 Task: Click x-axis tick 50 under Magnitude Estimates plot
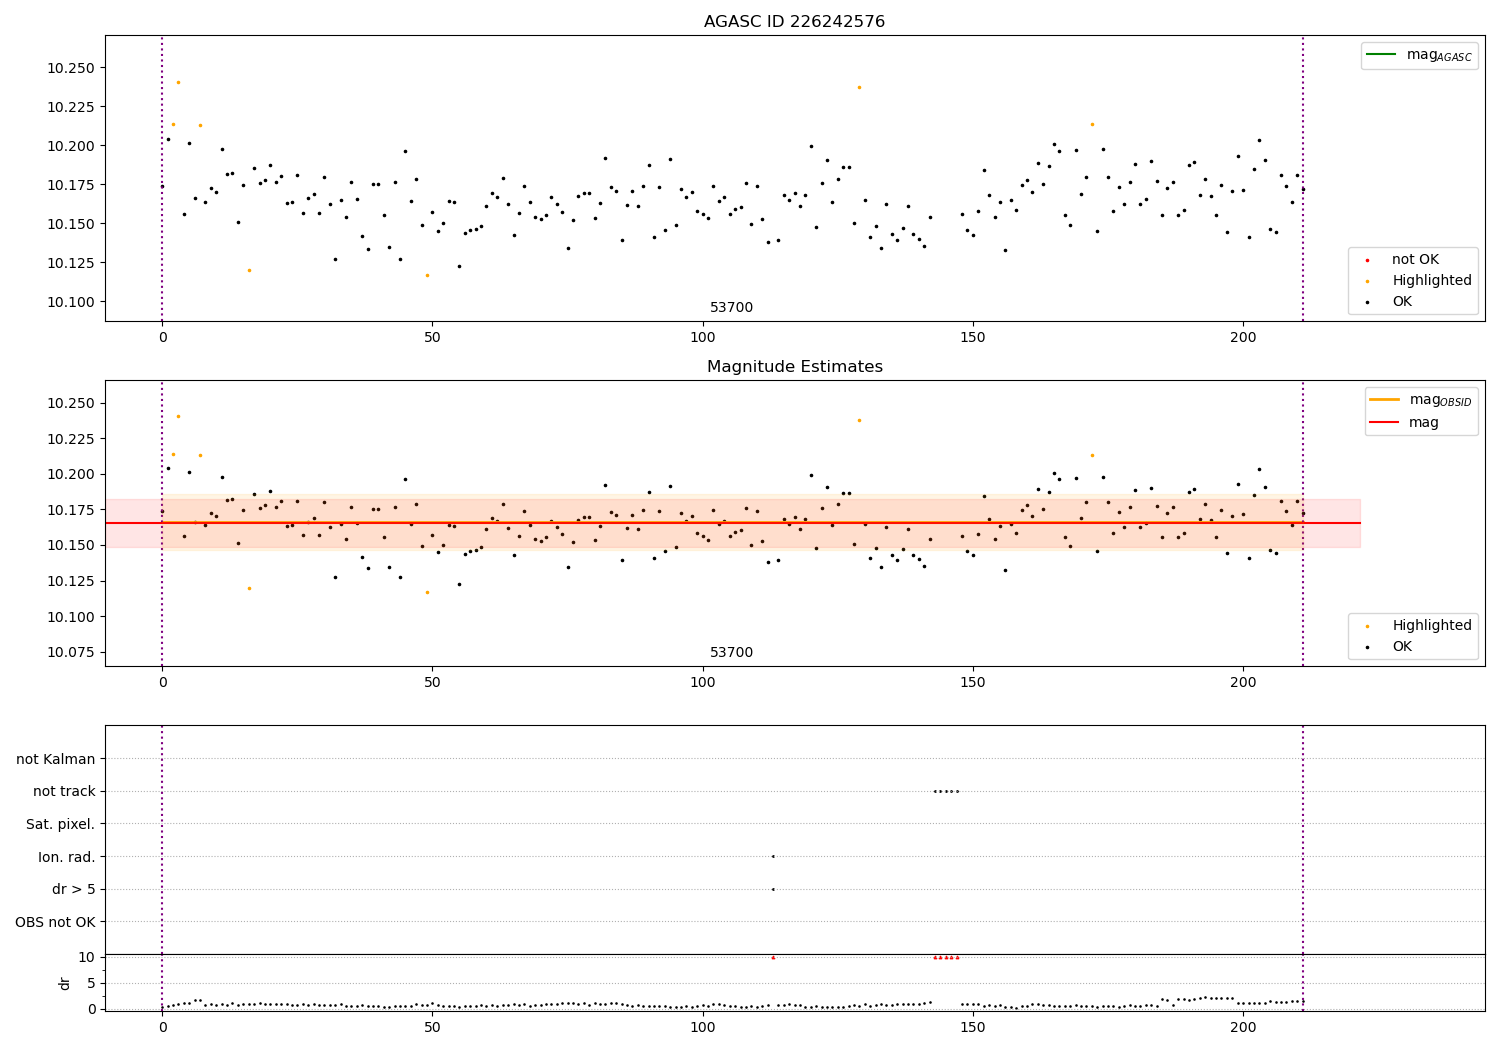[432, 684]
